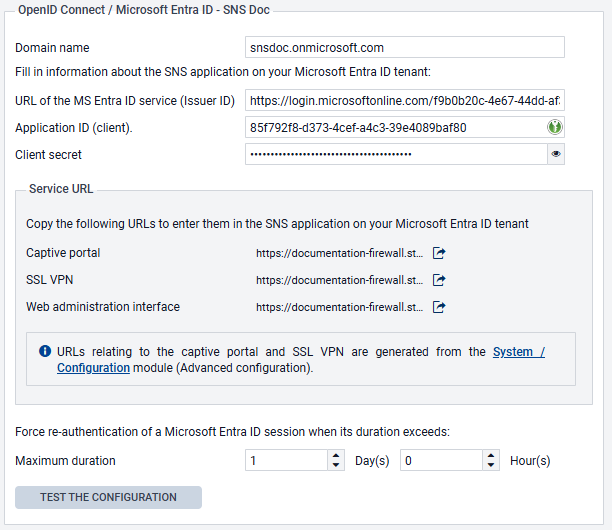Viewport: 612px width, 530px height.
Task: Click the green icon in Application ID field
Action: click(555, 128)
